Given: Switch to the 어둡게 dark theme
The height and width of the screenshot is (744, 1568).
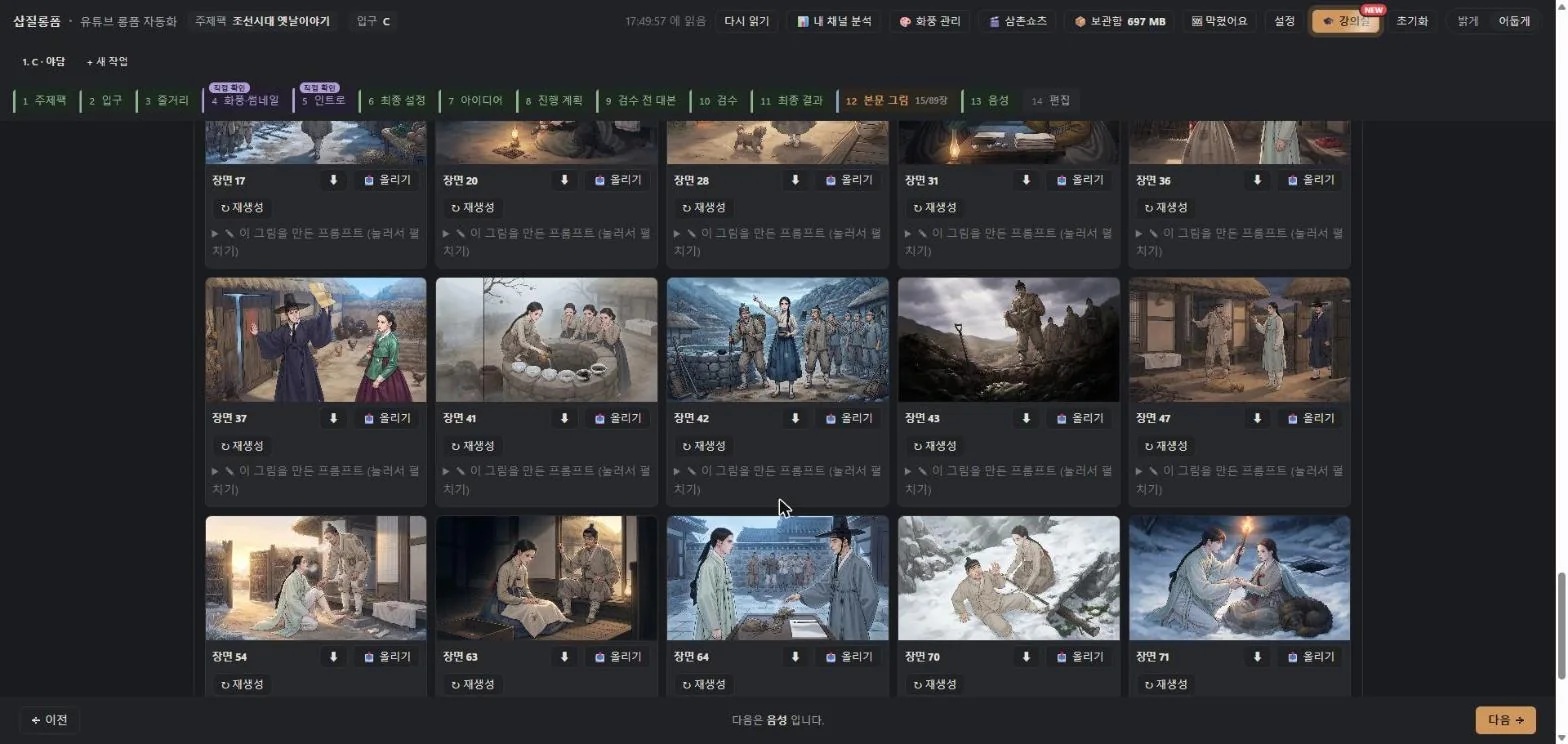Looking at the screenshot, I should (x=1513, y=21).
